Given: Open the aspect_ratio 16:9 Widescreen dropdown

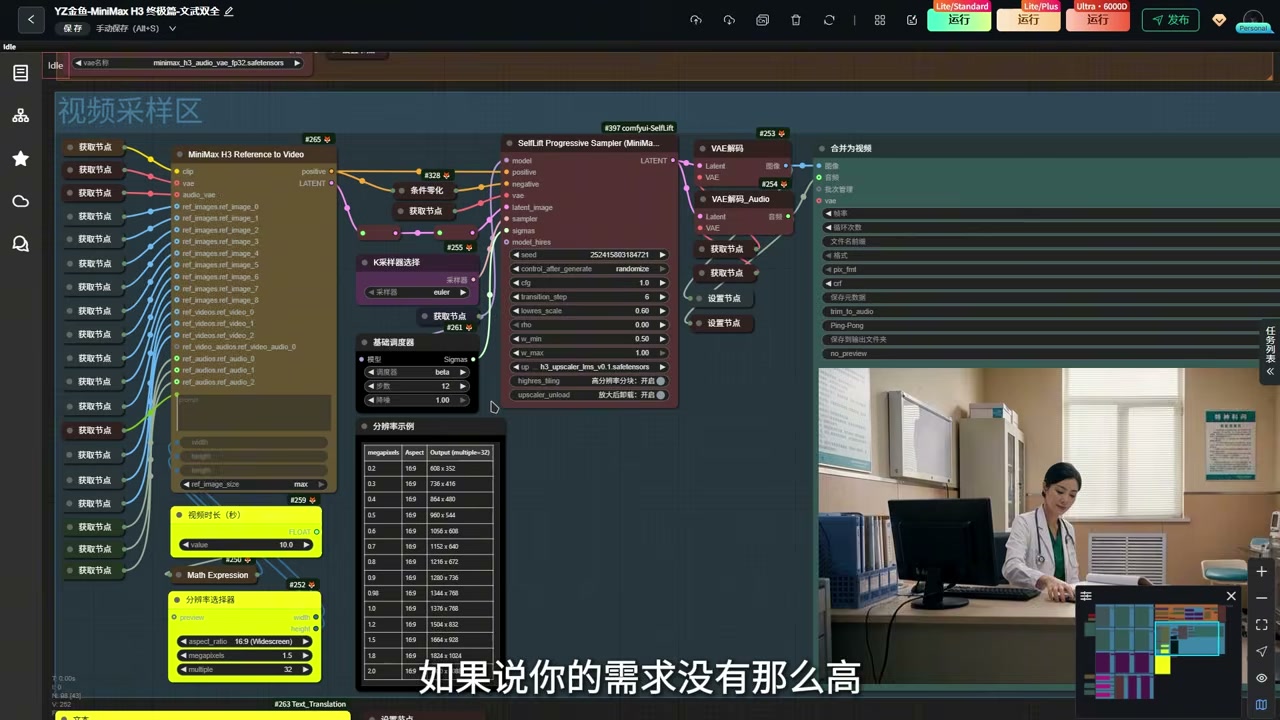Looking at the screenshot, I should [245, 641].
